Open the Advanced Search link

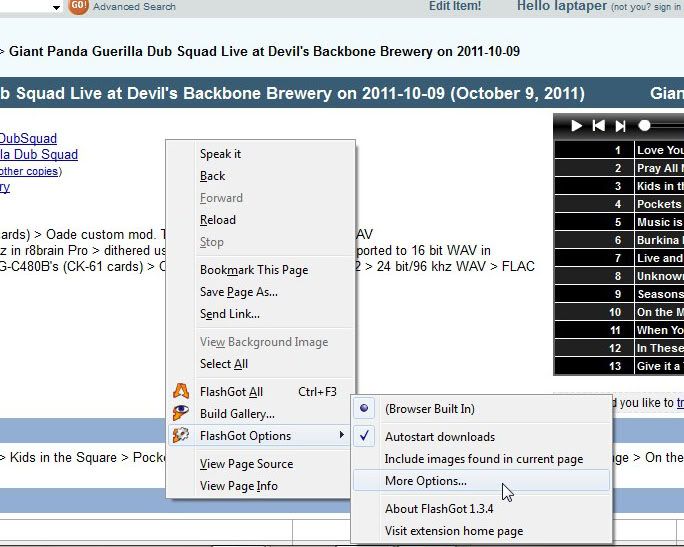pyautogui.click(x=134, y=7)
